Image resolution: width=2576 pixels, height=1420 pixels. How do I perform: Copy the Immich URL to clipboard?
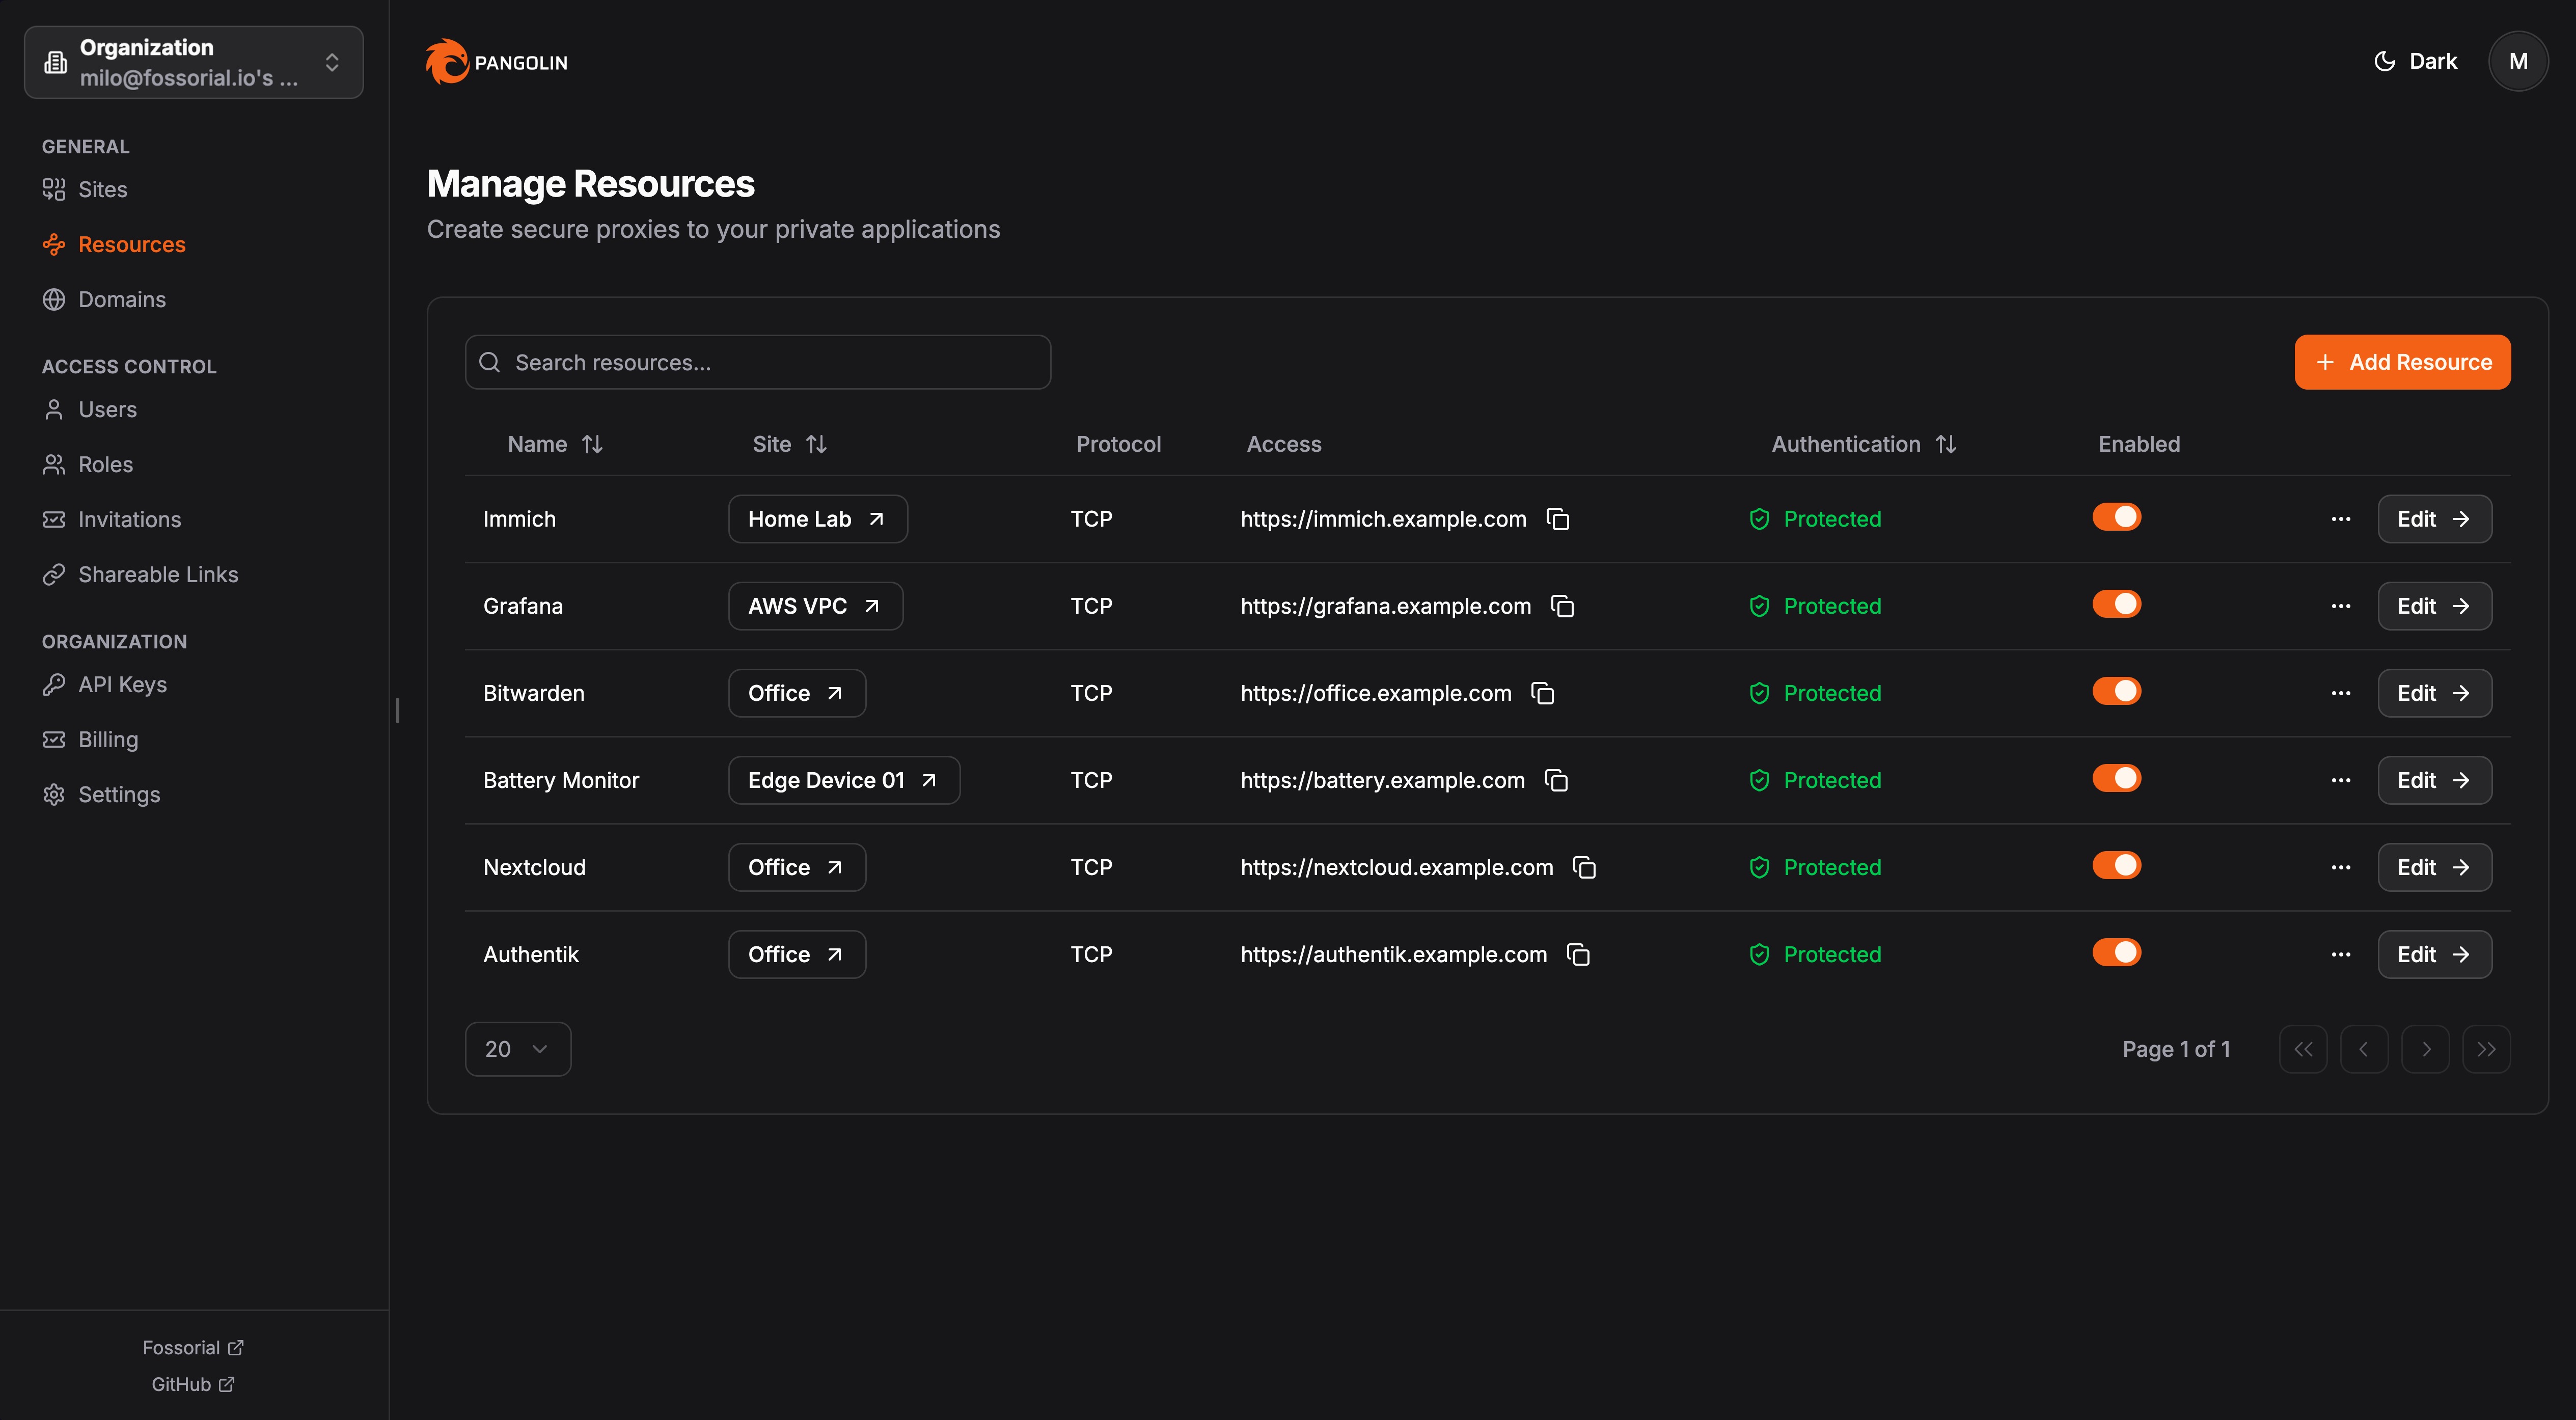[1558, 519]
